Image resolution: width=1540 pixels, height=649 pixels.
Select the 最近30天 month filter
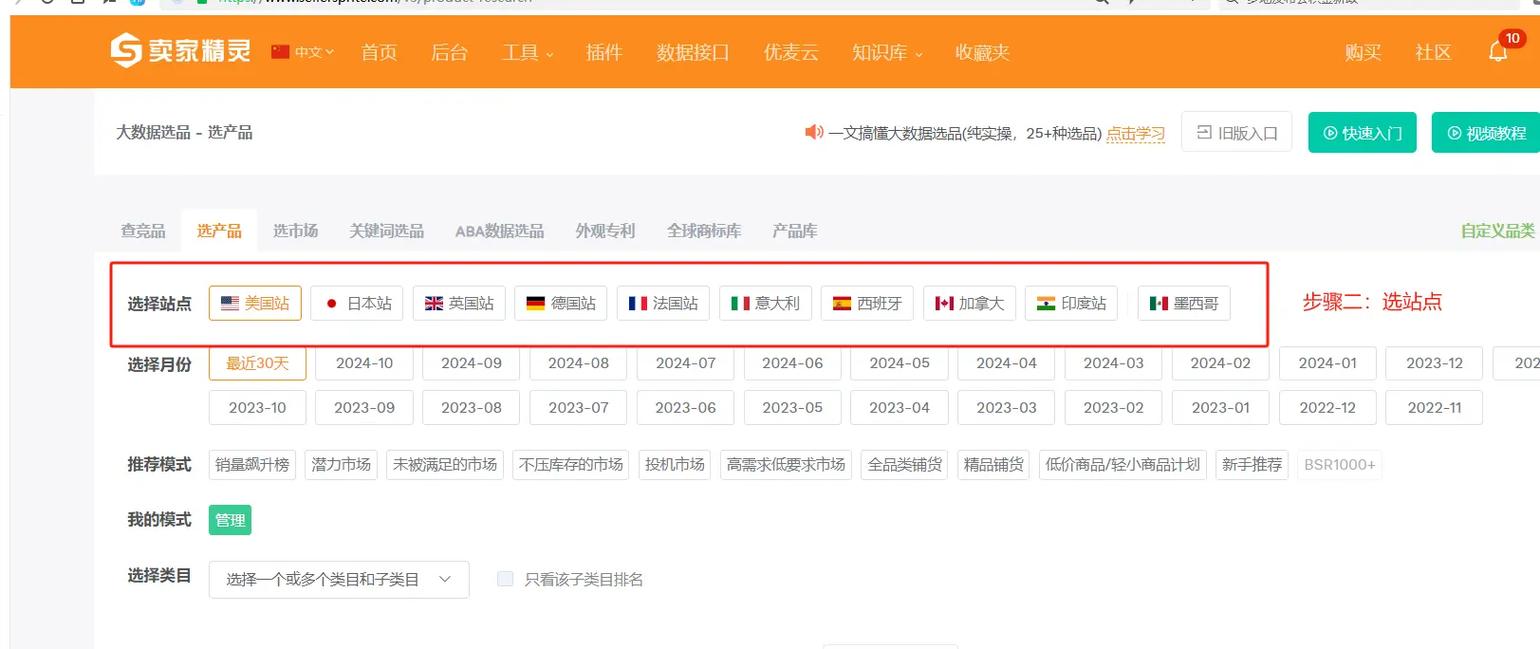coord(257,363)
